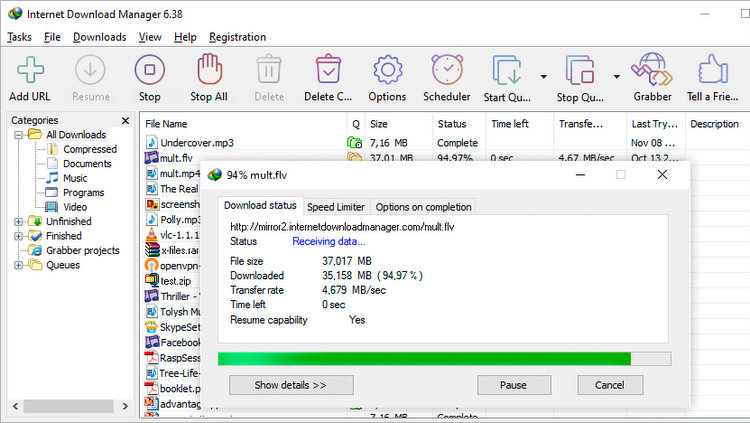
Task: Click the download URL text in dialog
Action: click(x=342, y=227)
